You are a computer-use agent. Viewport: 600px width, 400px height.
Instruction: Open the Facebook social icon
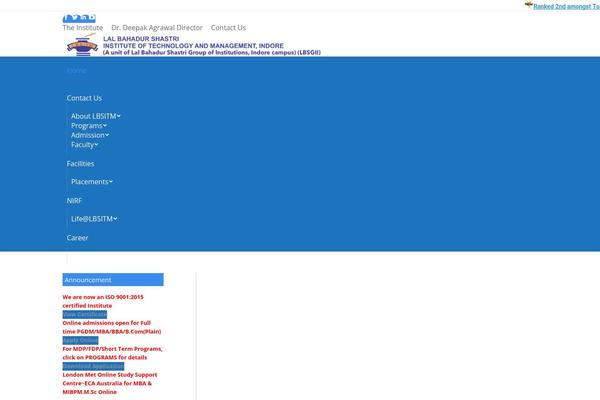click(67, 18)
